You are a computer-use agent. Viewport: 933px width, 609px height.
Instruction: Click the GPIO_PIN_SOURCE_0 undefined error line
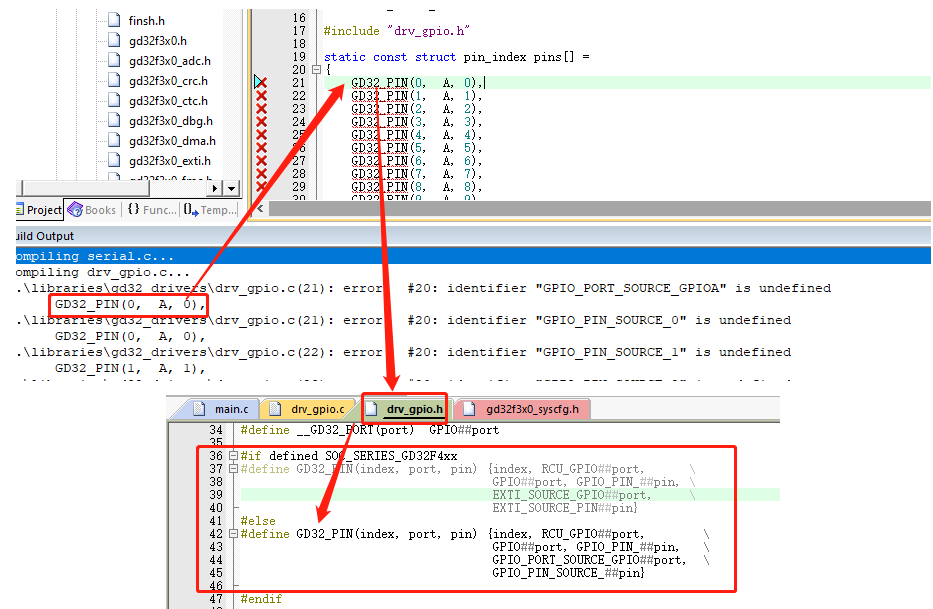coord(403,320)
